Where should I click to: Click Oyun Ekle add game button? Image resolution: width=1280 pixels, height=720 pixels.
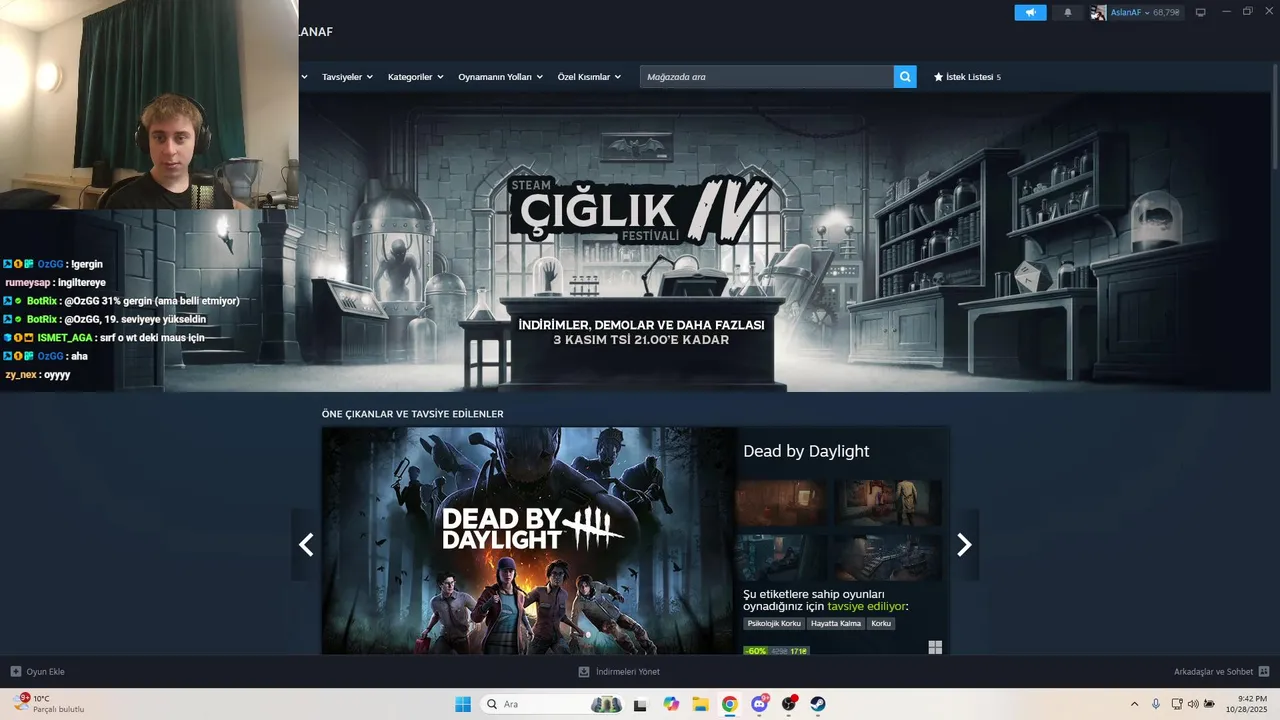[x=37, y=672]
